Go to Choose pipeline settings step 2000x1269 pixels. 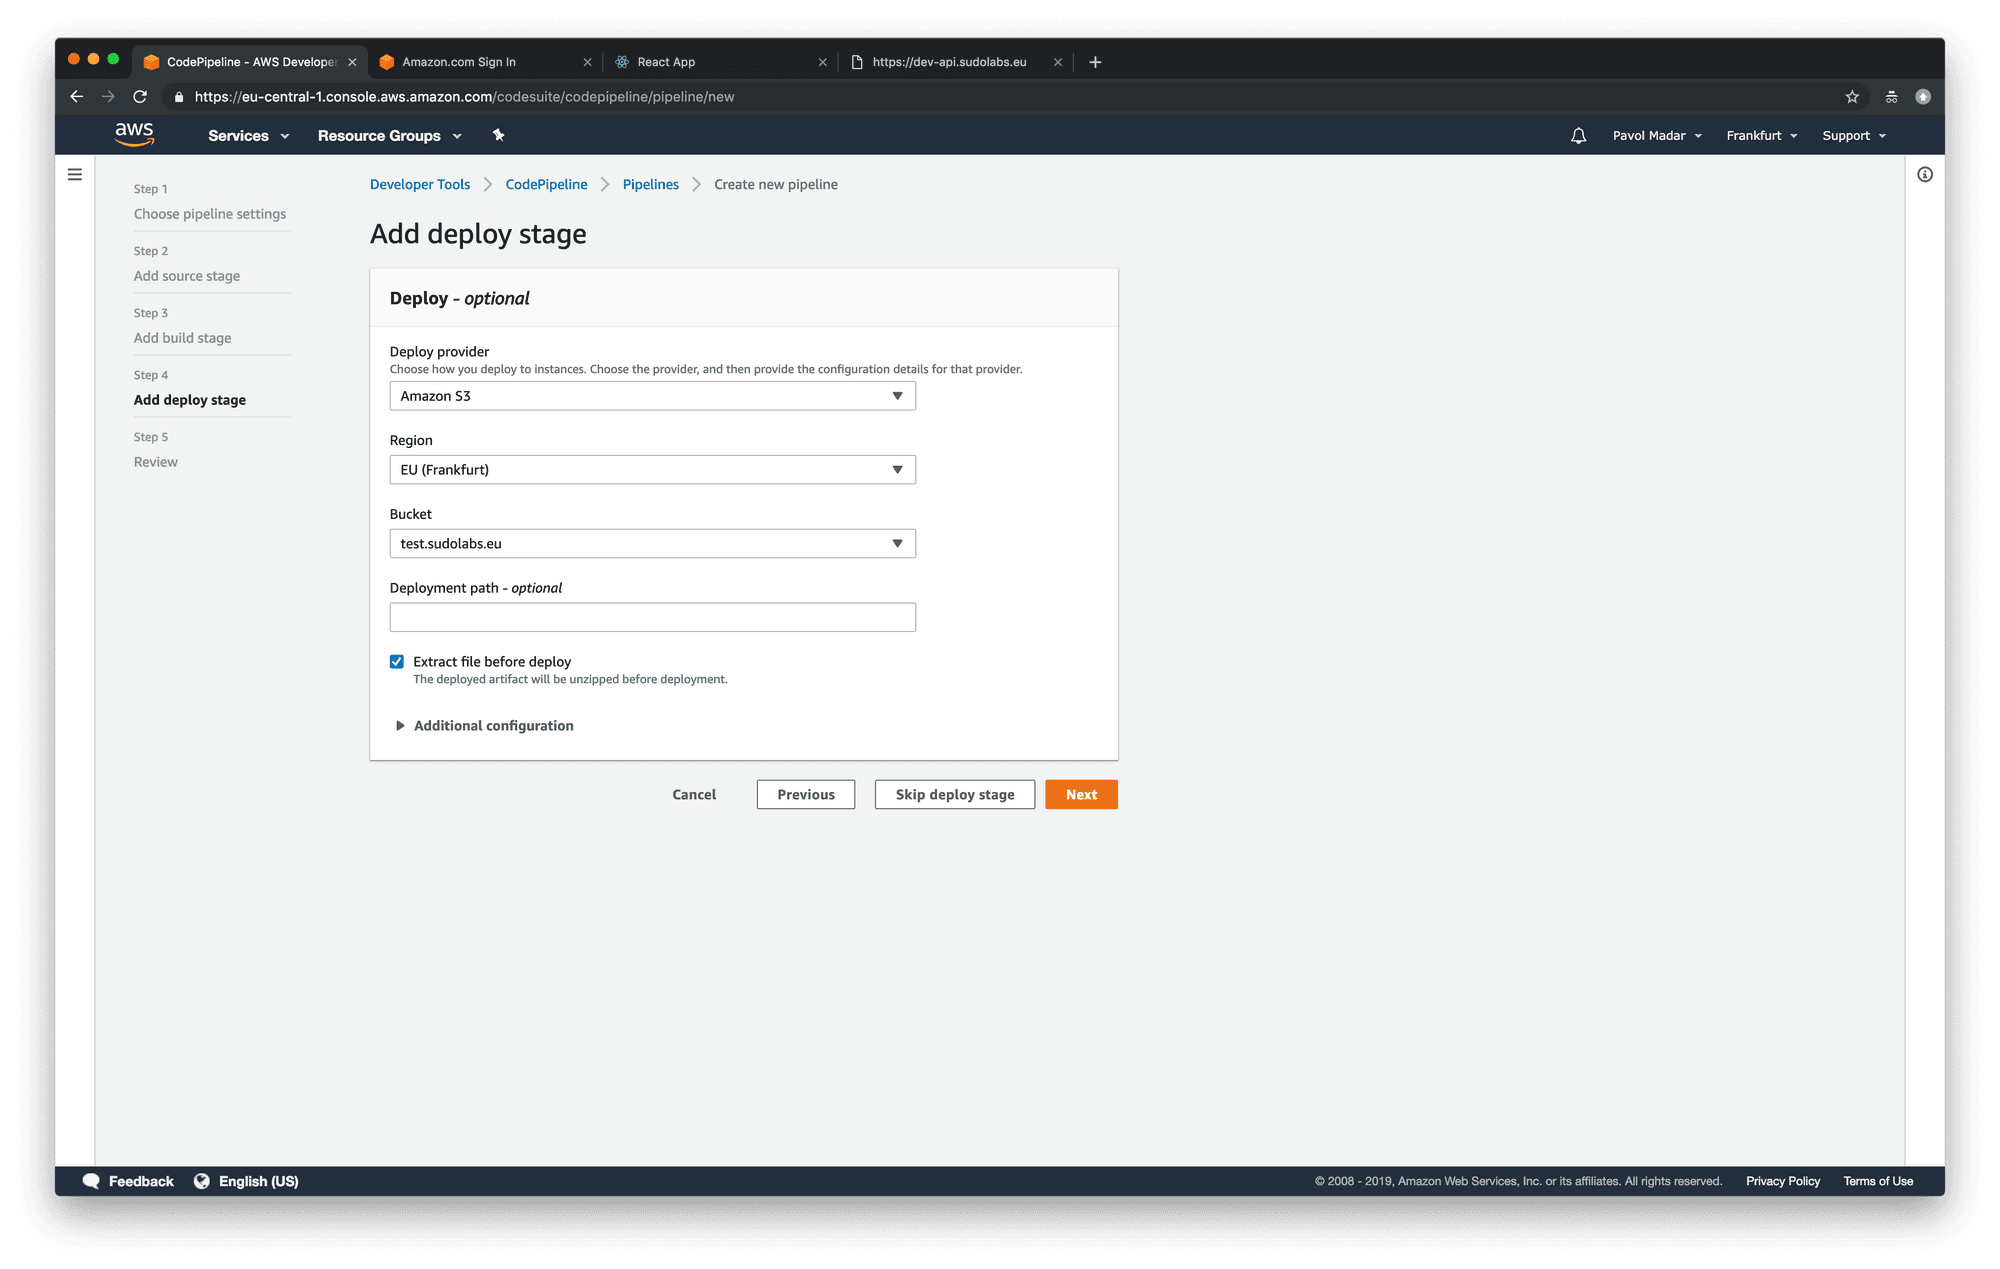210,214
